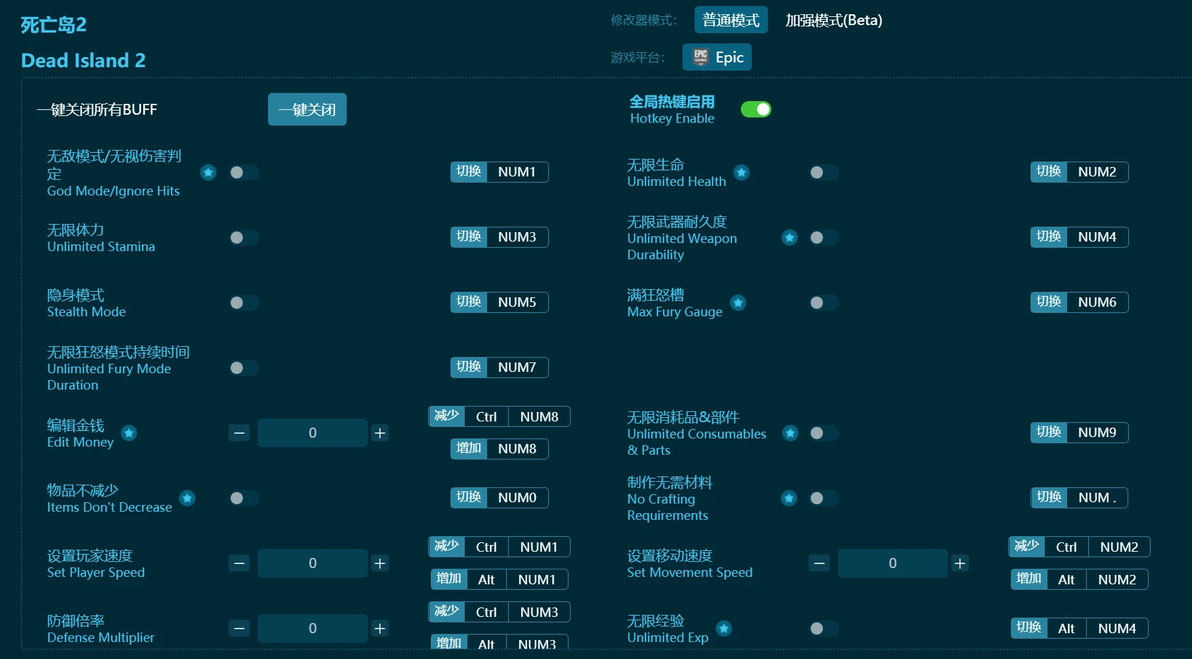Decrease Edit Money value with minus
1192x659 pixels.
(239, 433)
